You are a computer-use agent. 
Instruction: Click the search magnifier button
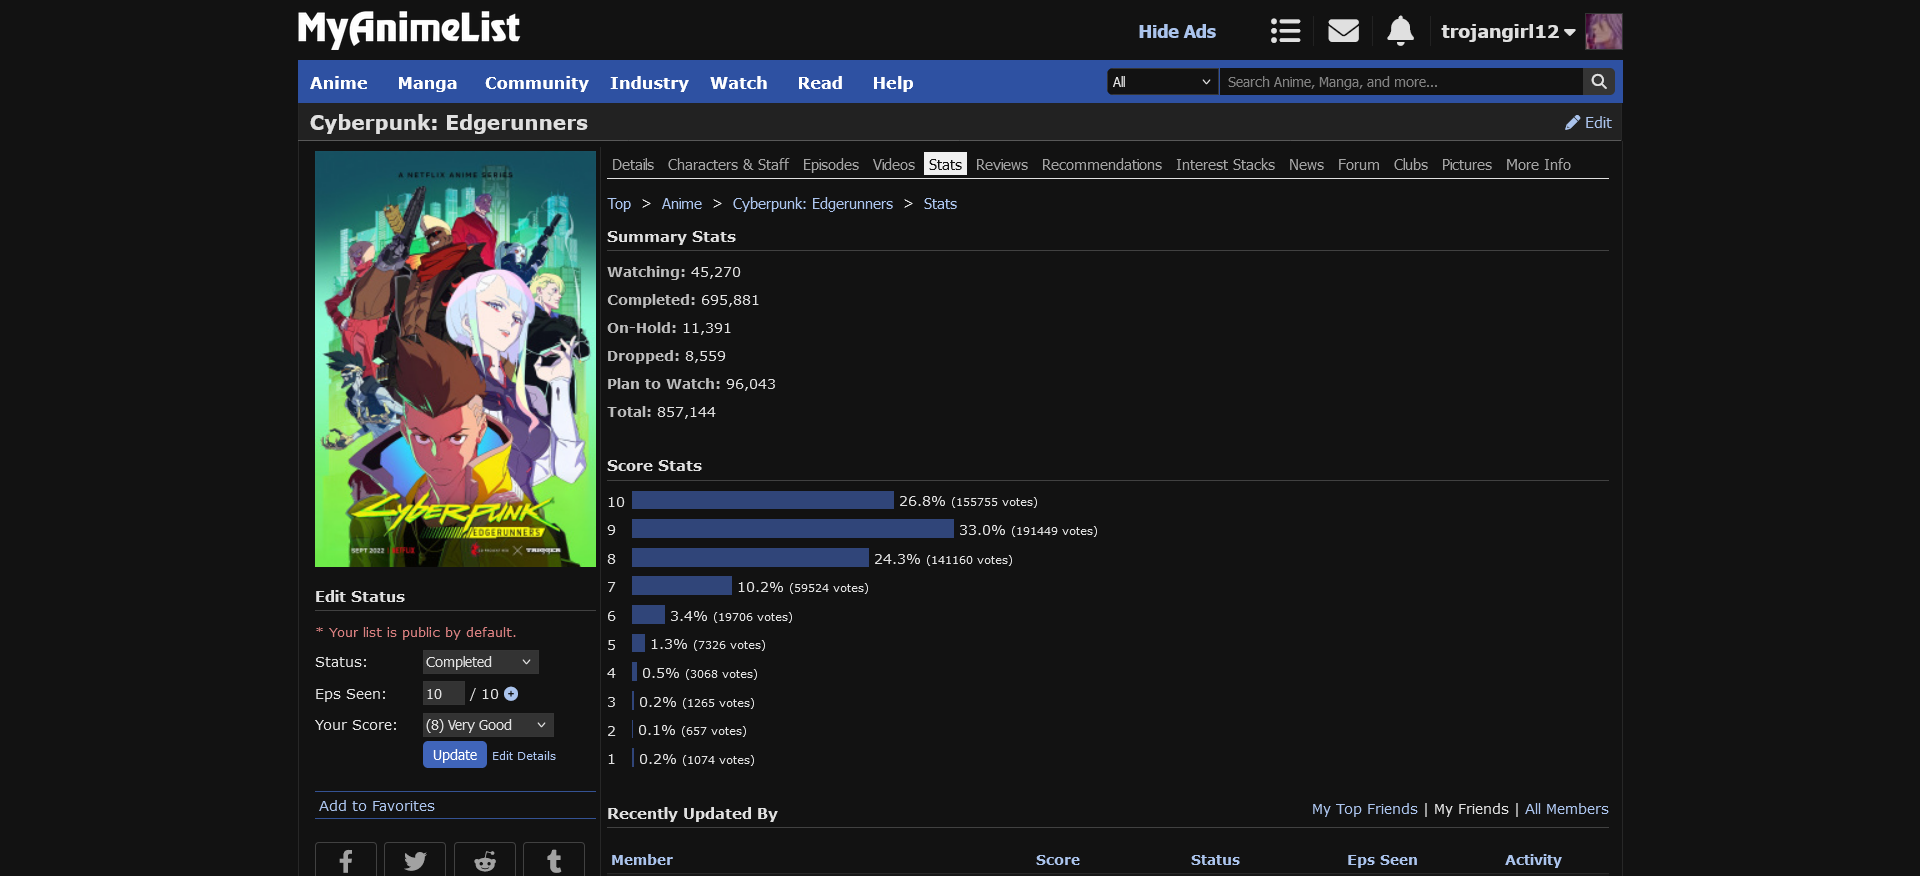click(1599, 82)
